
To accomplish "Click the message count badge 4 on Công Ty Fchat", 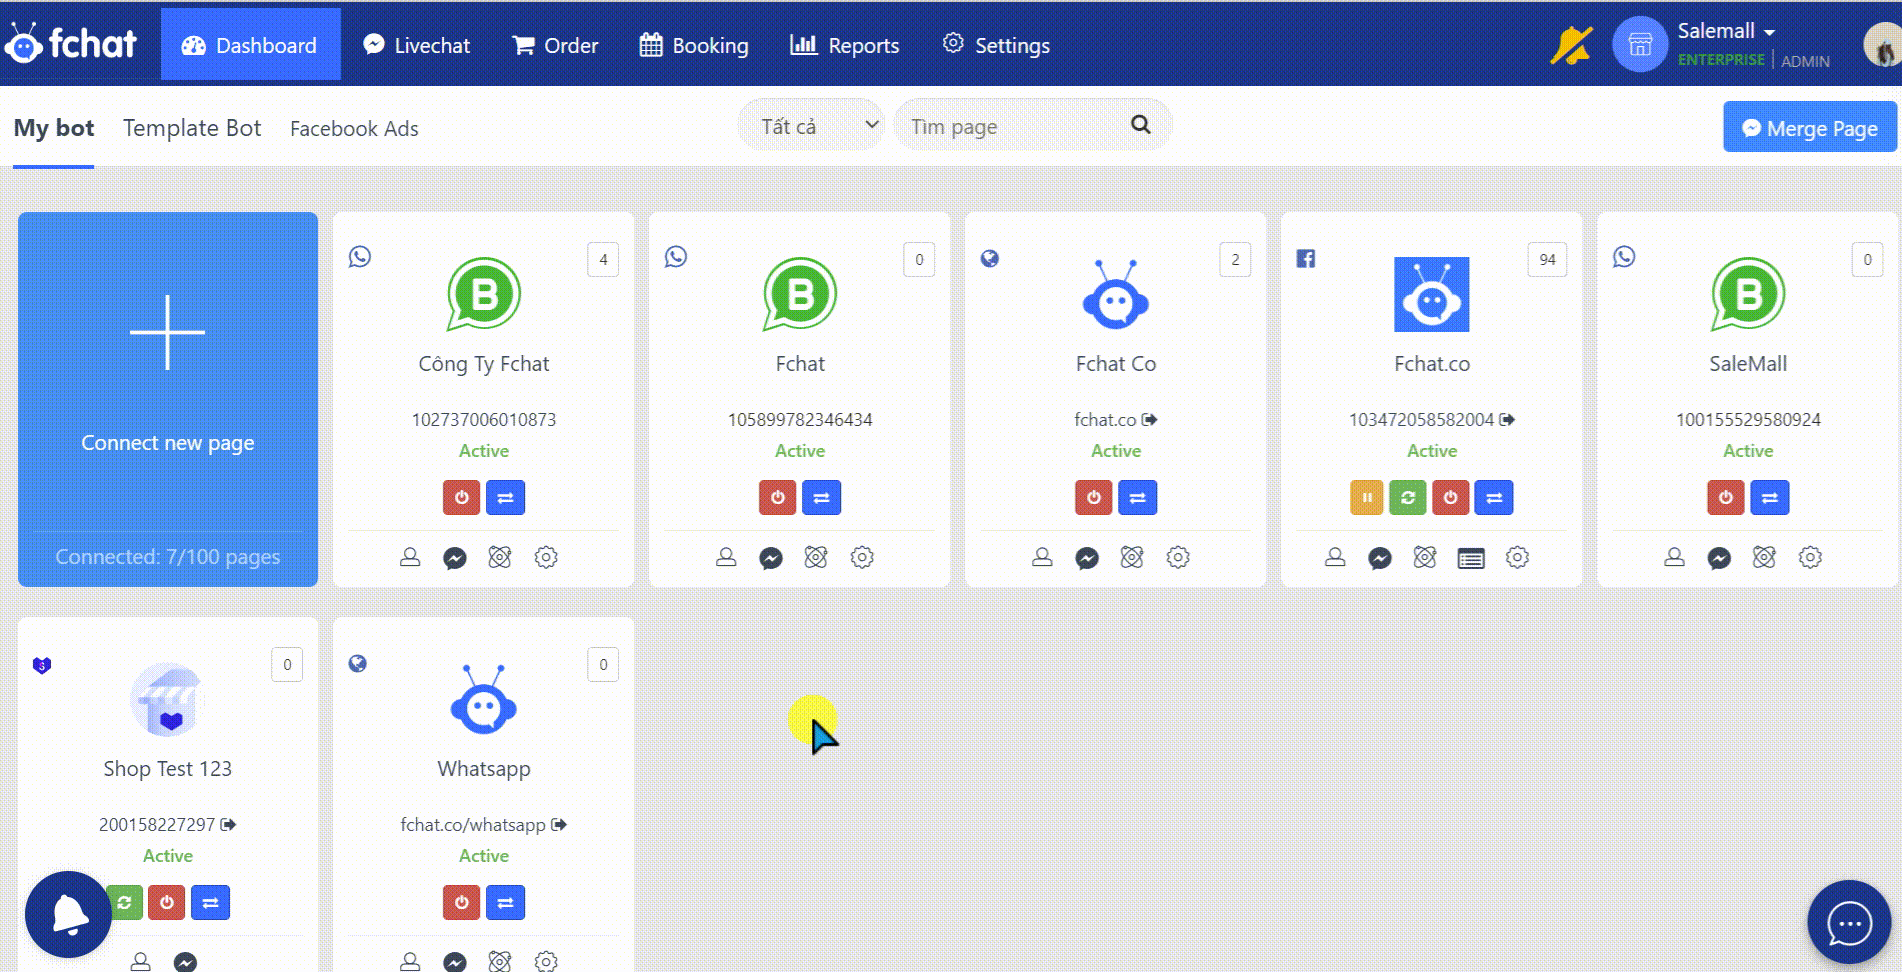I will (603, 260).
